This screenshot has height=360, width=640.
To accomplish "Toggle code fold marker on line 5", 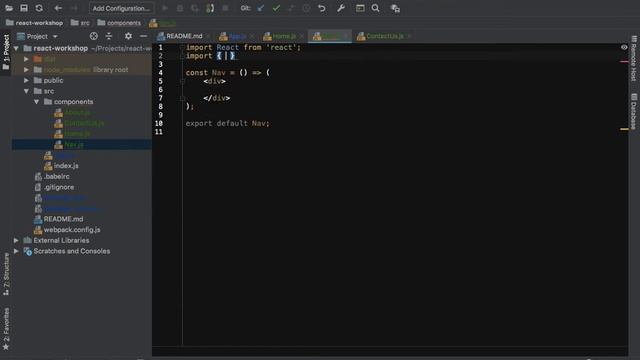I will 182,81.
